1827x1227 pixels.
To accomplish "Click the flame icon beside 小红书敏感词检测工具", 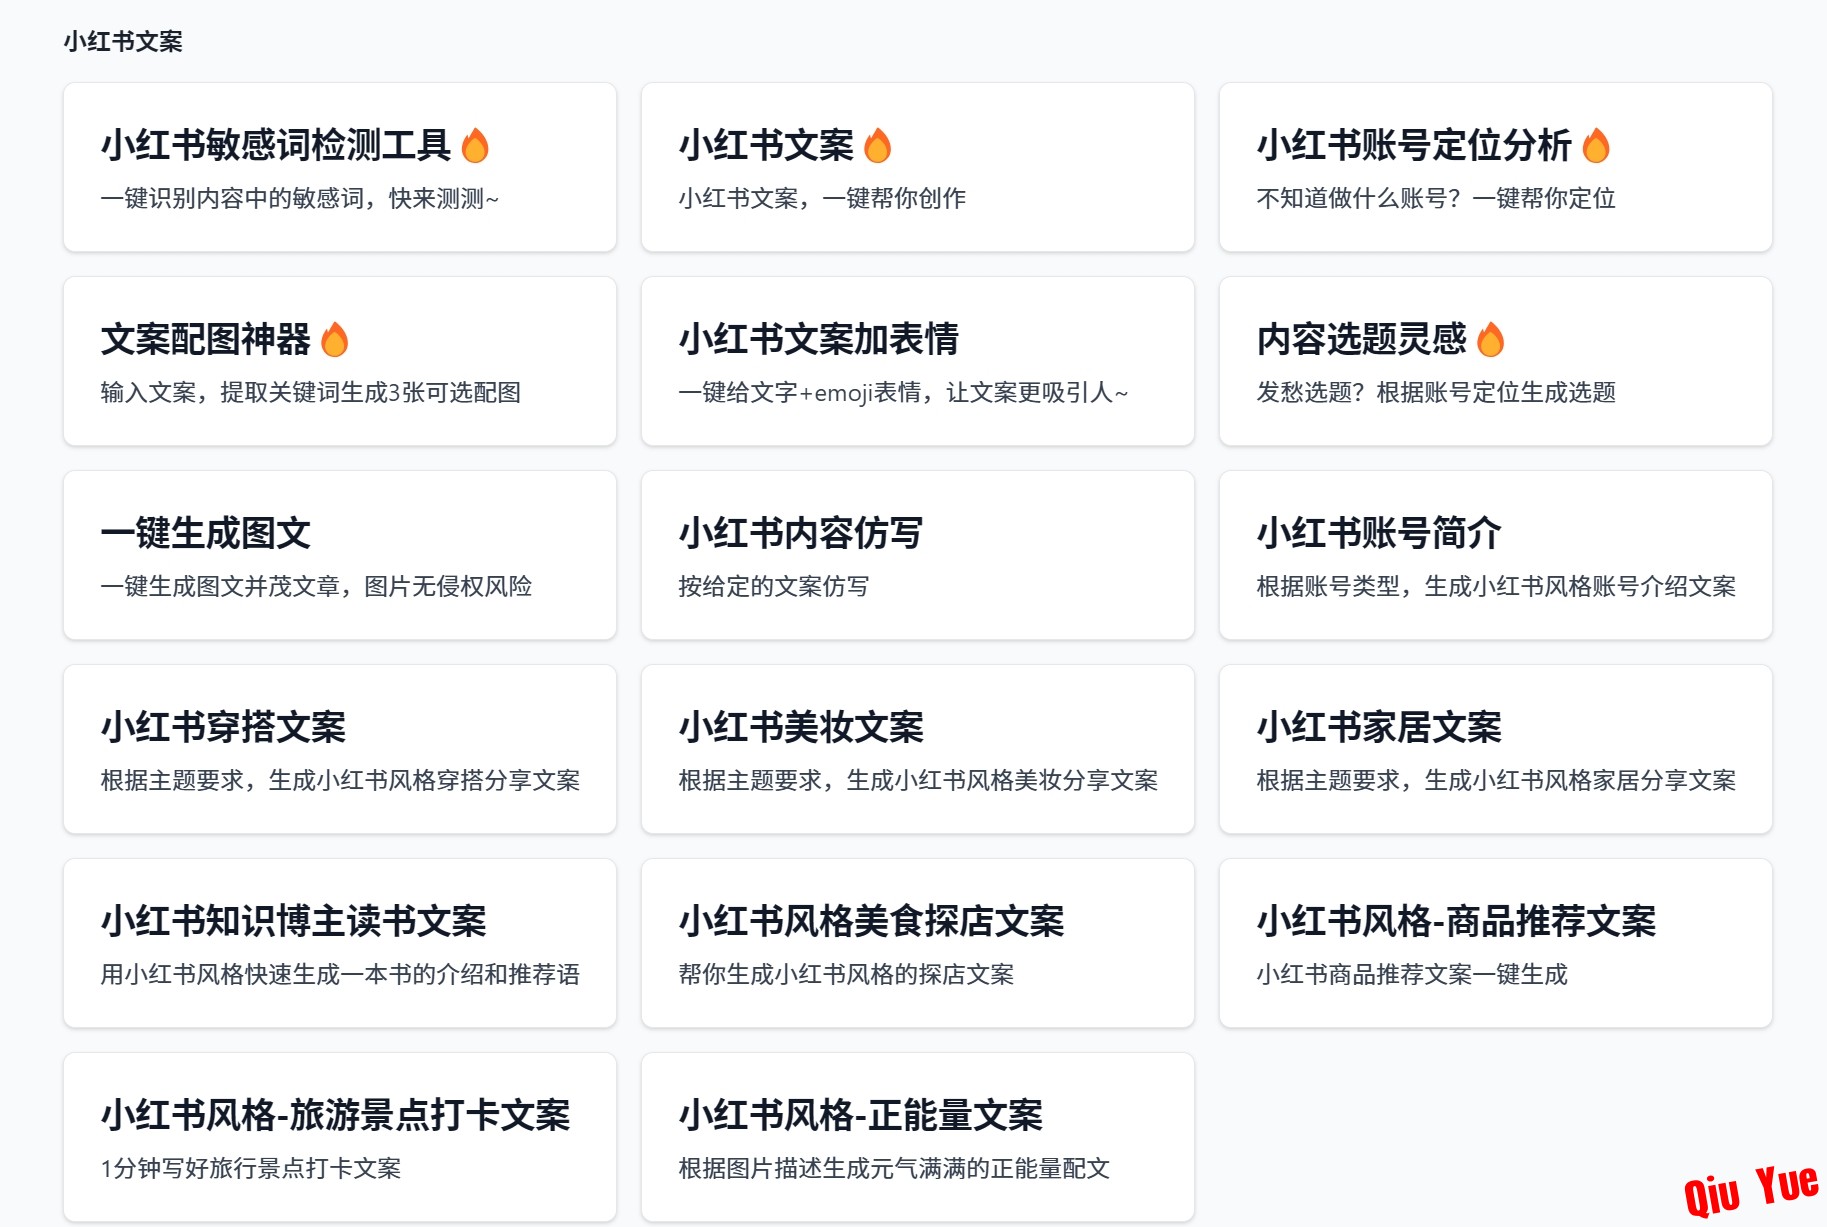I will tap(475, 146).
